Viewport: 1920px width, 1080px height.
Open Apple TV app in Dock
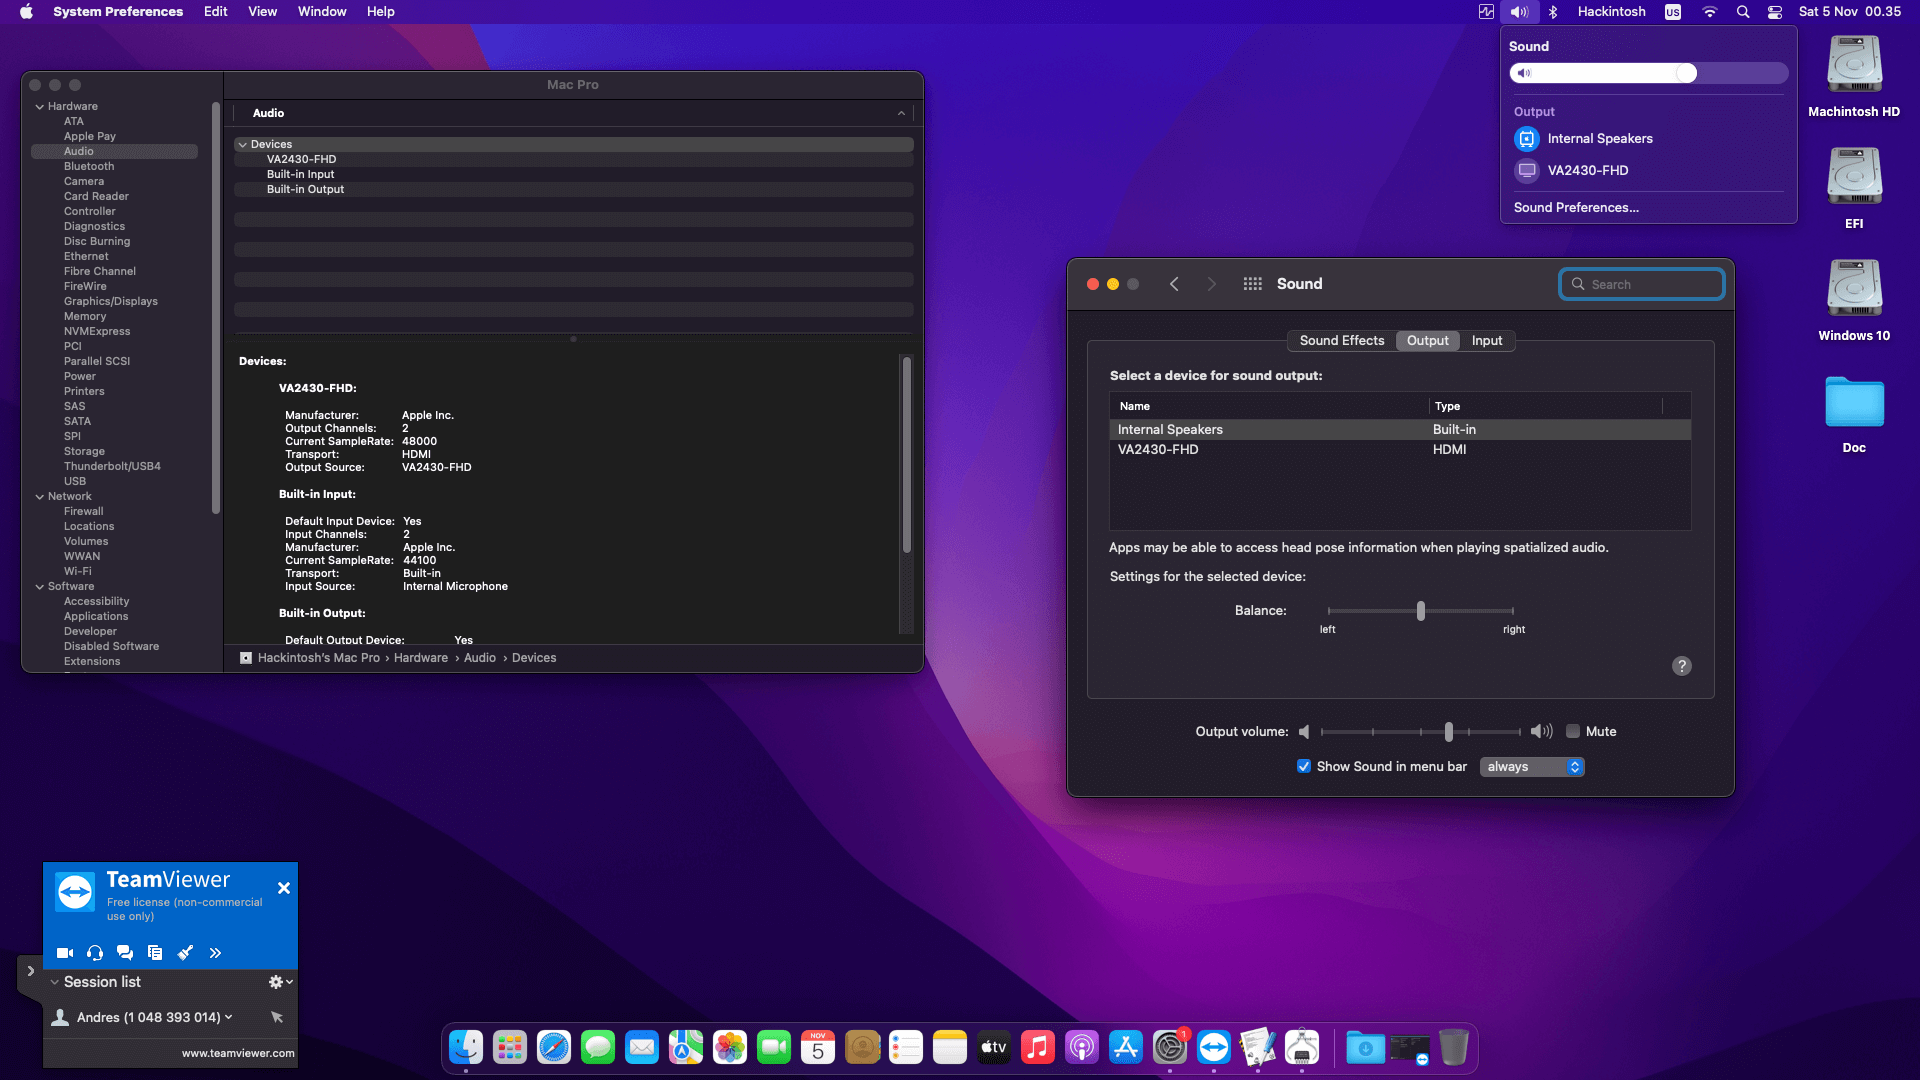click(994, 1047)
